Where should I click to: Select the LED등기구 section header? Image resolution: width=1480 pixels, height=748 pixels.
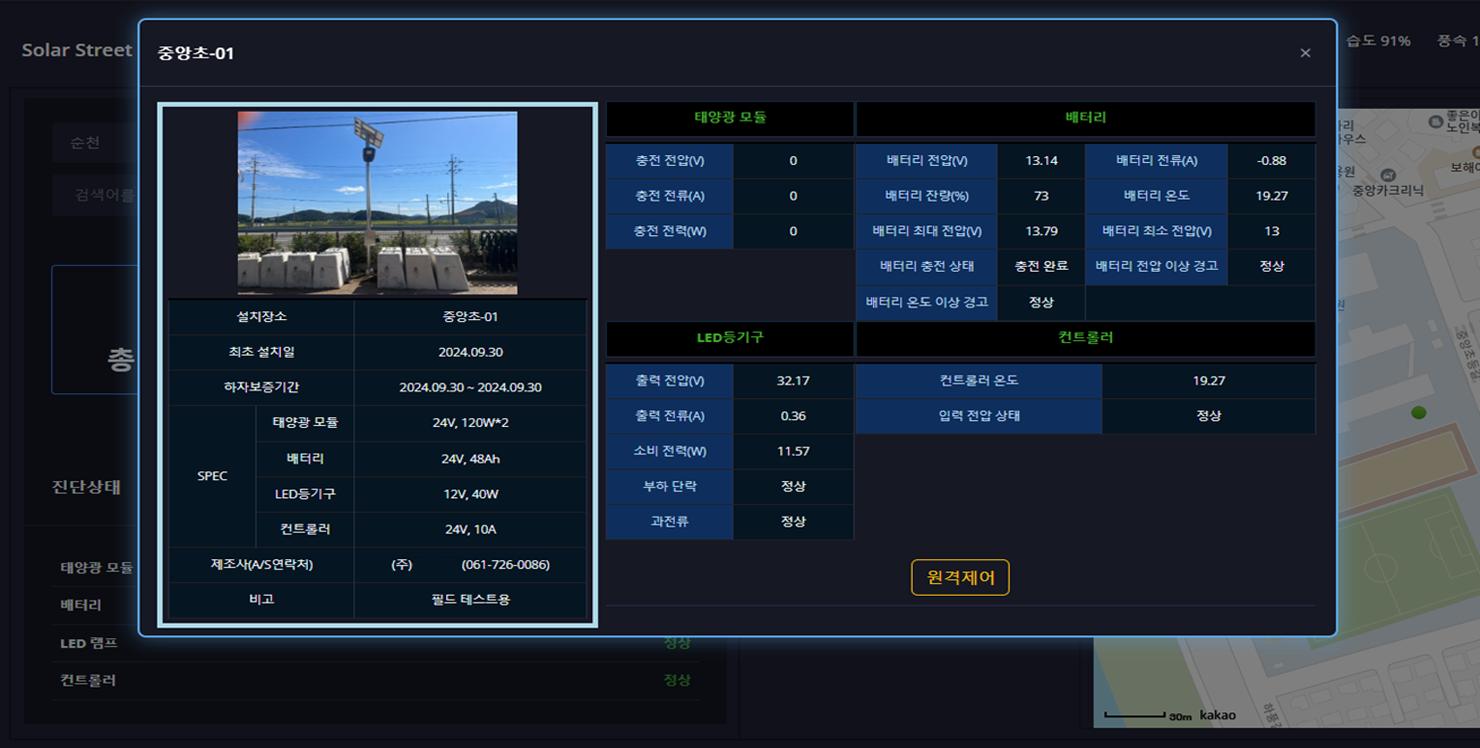coord(730,338)
